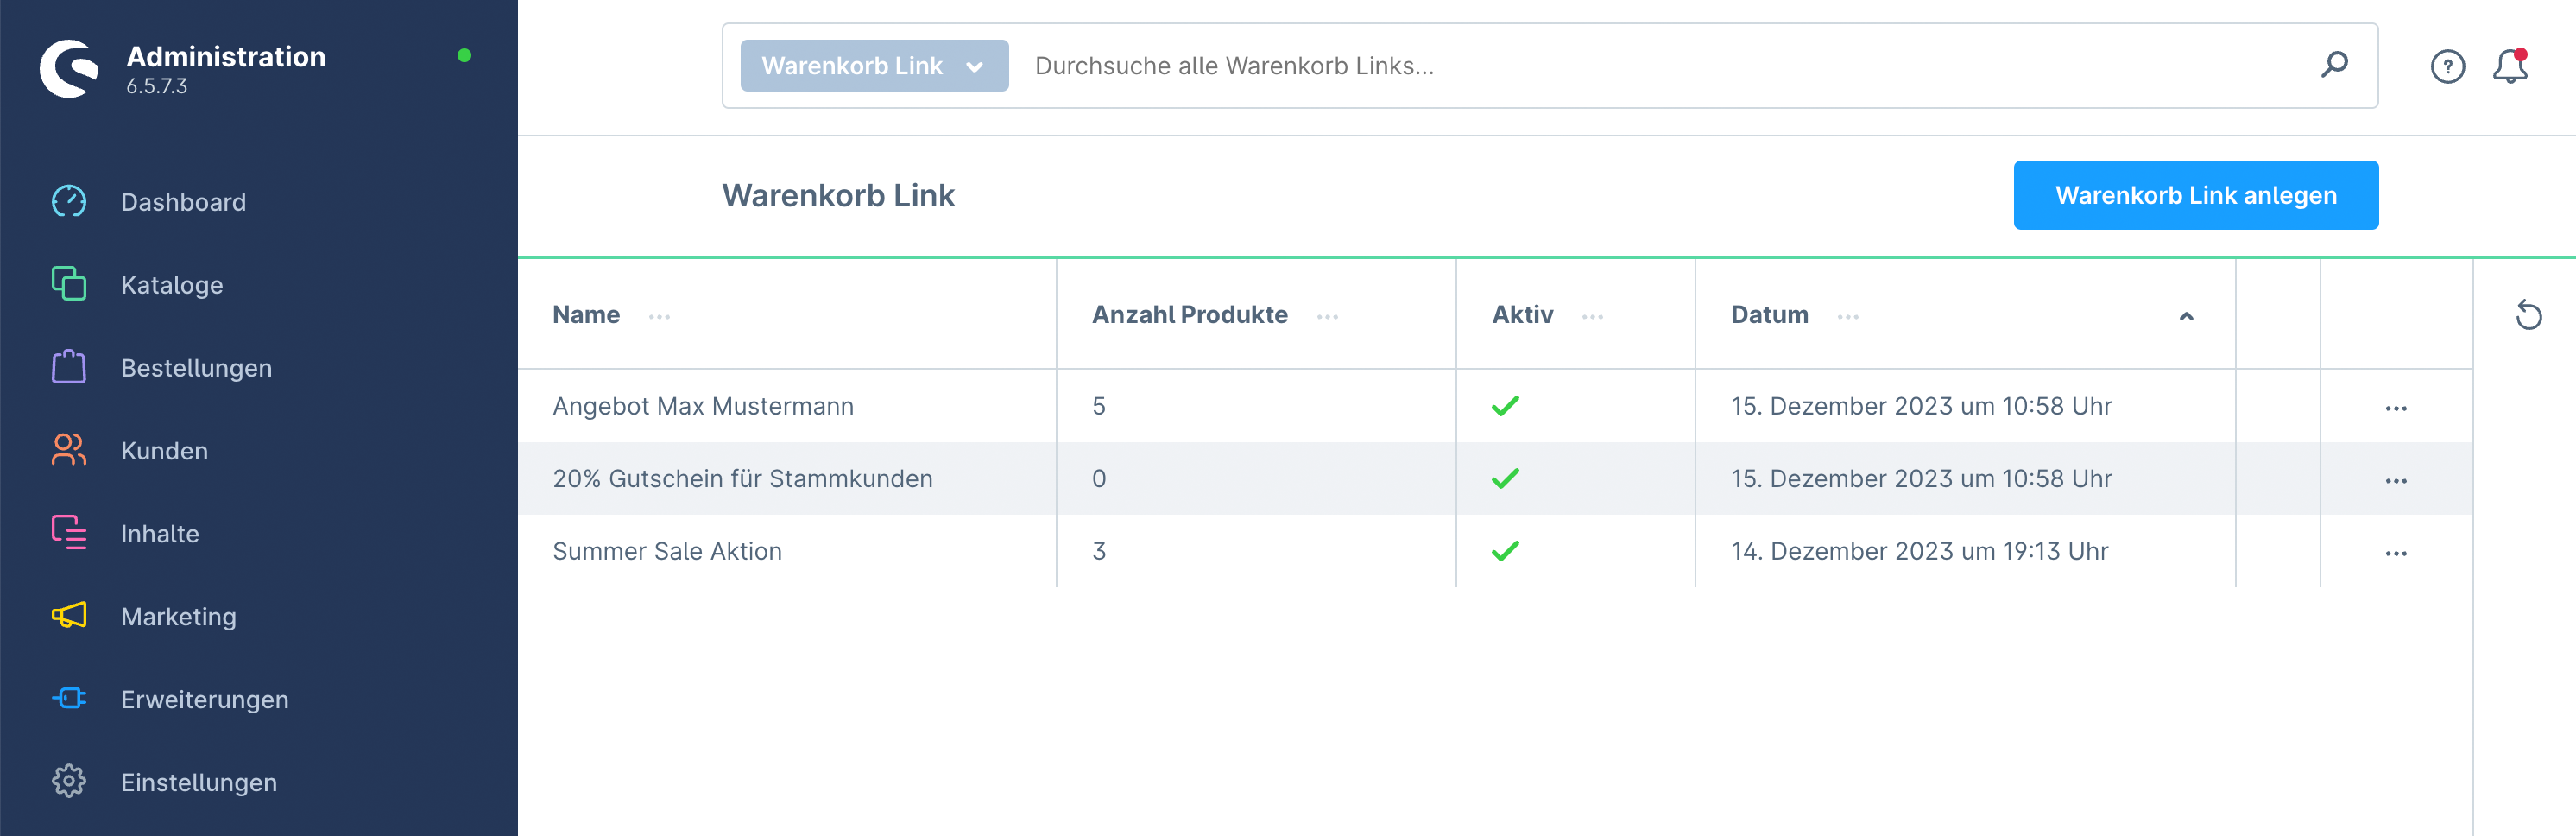Click the Einstellungen gear icon
This screenshot has height=836, width=2576.
coord(69,782)
